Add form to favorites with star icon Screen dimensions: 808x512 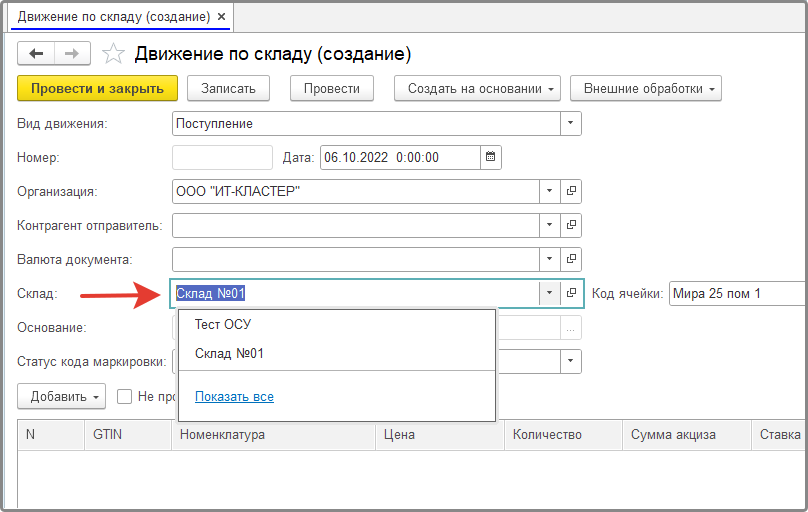(x=113, y=54)
